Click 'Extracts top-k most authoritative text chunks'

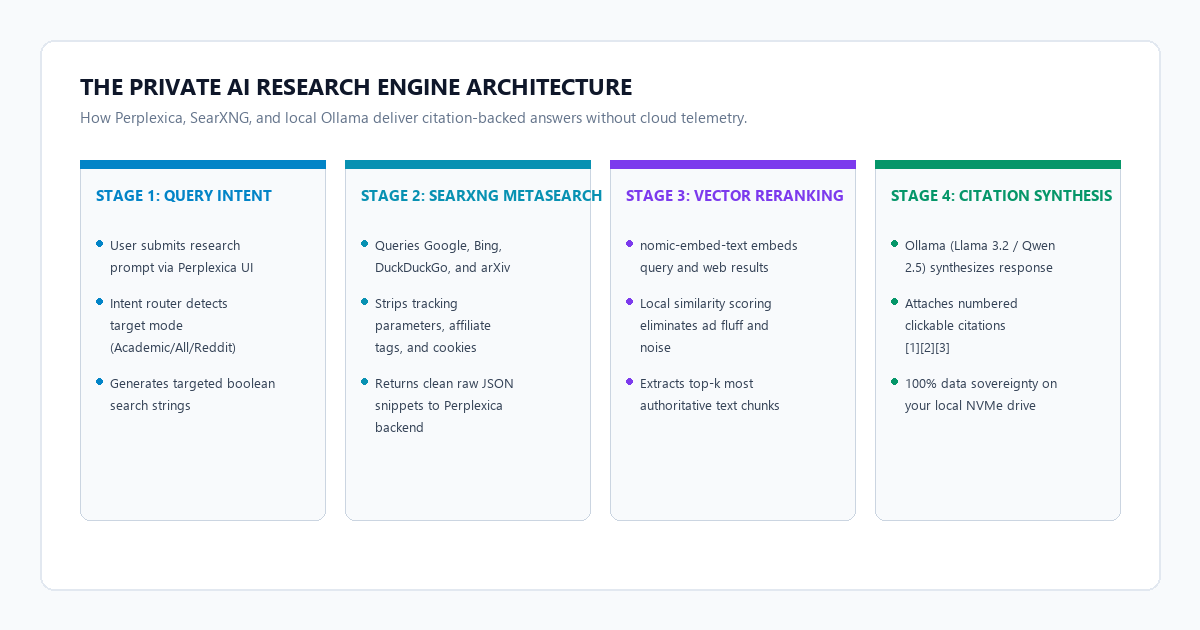(710, 394)
